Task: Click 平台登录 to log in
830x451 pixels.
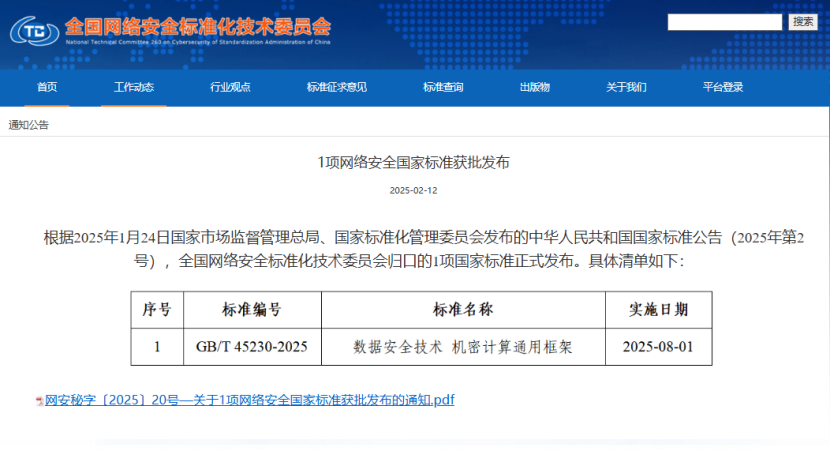Action: click(x=723, y=87)
